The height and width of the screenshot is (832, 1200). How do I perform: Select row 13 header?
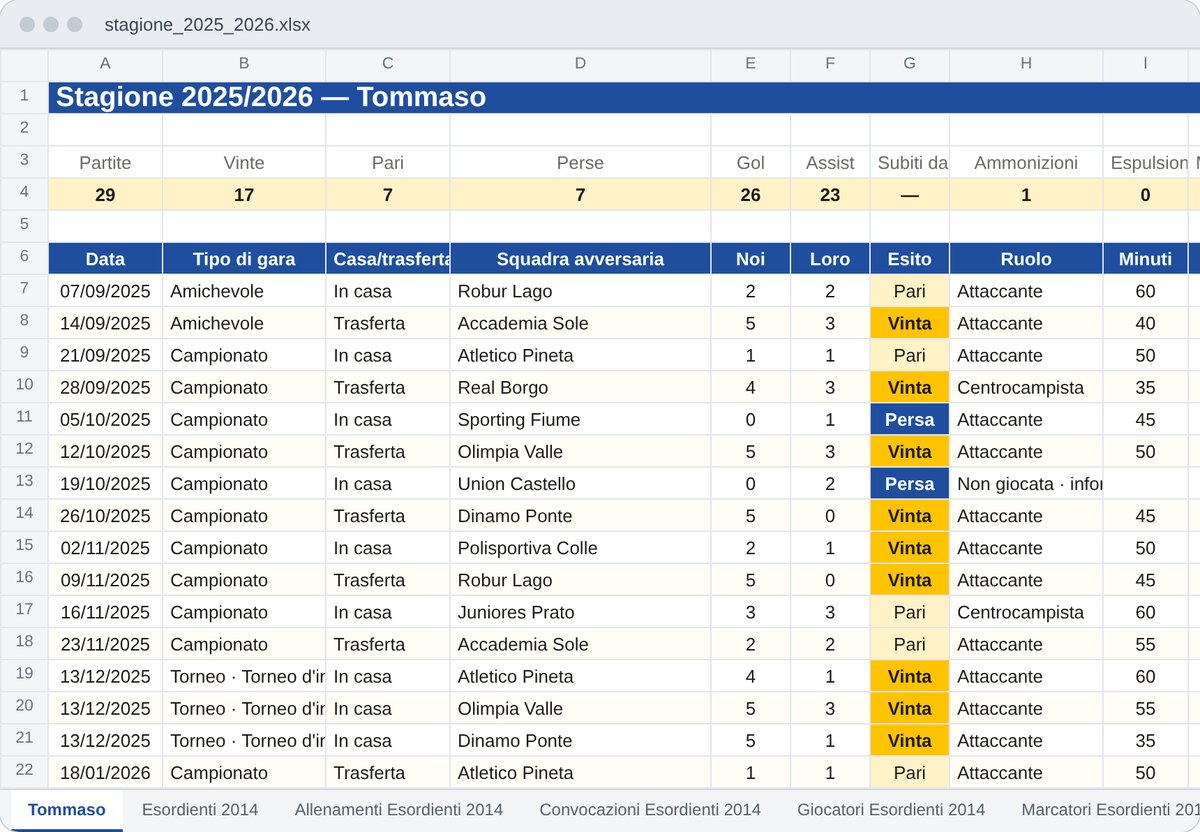pos(24,484)
